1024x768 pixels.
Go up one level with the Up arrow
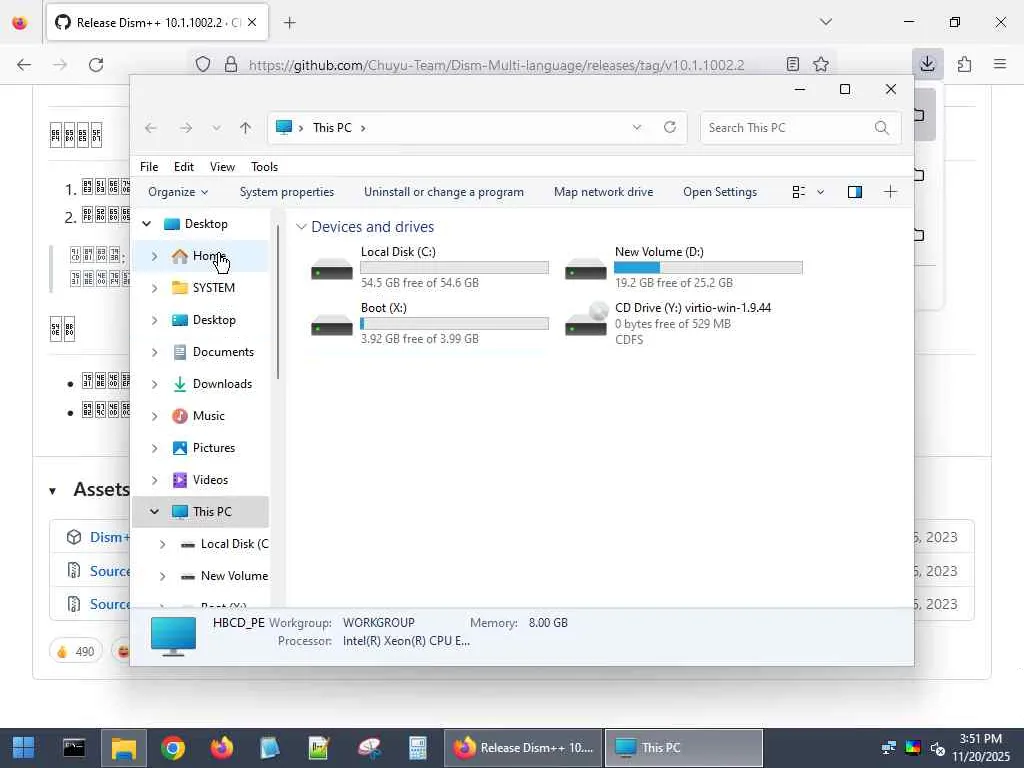(246, 128)
